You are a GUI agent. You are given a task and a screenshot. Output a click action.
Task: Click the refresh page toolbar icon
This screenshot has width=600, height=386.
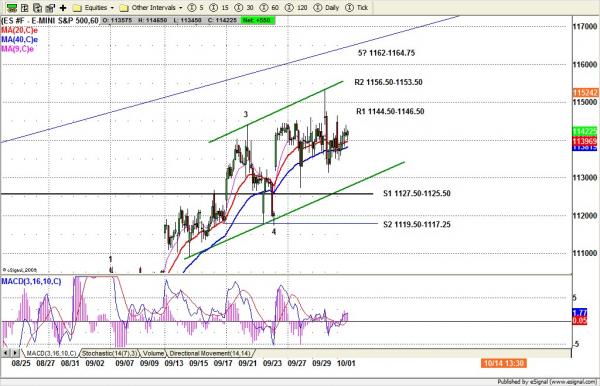click(x=38, y=7)
